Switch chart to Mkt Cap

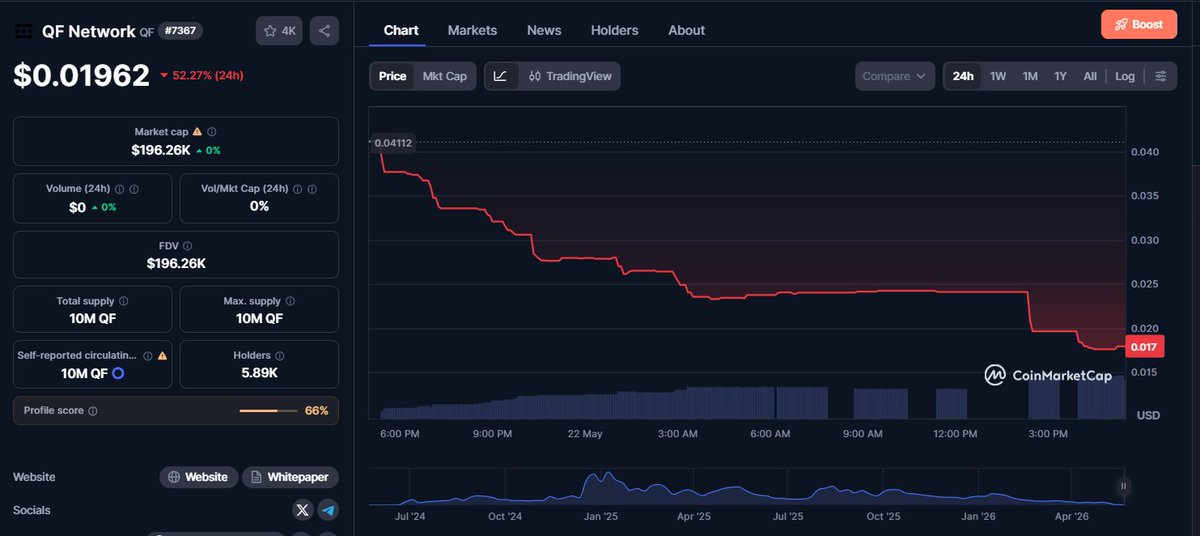(x=445, y=76)
